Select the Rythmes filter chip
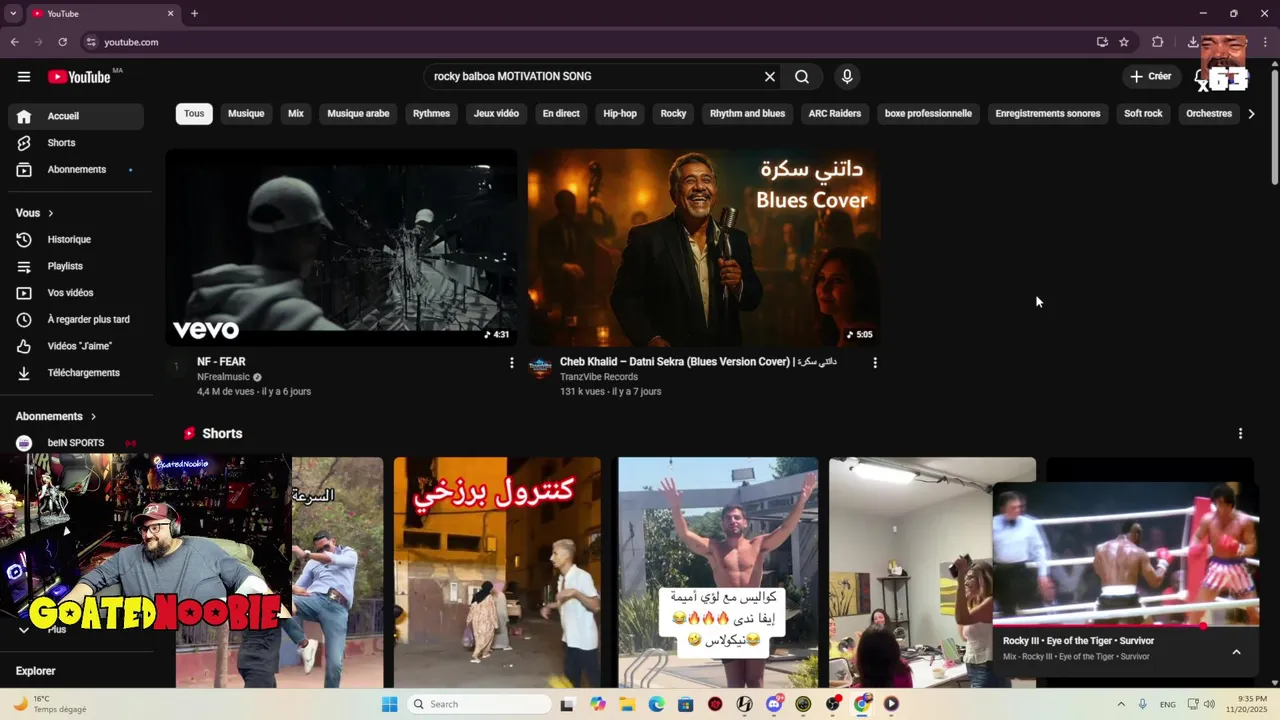This screenshot has width=1280, height=720. click(x=431, y=114)
